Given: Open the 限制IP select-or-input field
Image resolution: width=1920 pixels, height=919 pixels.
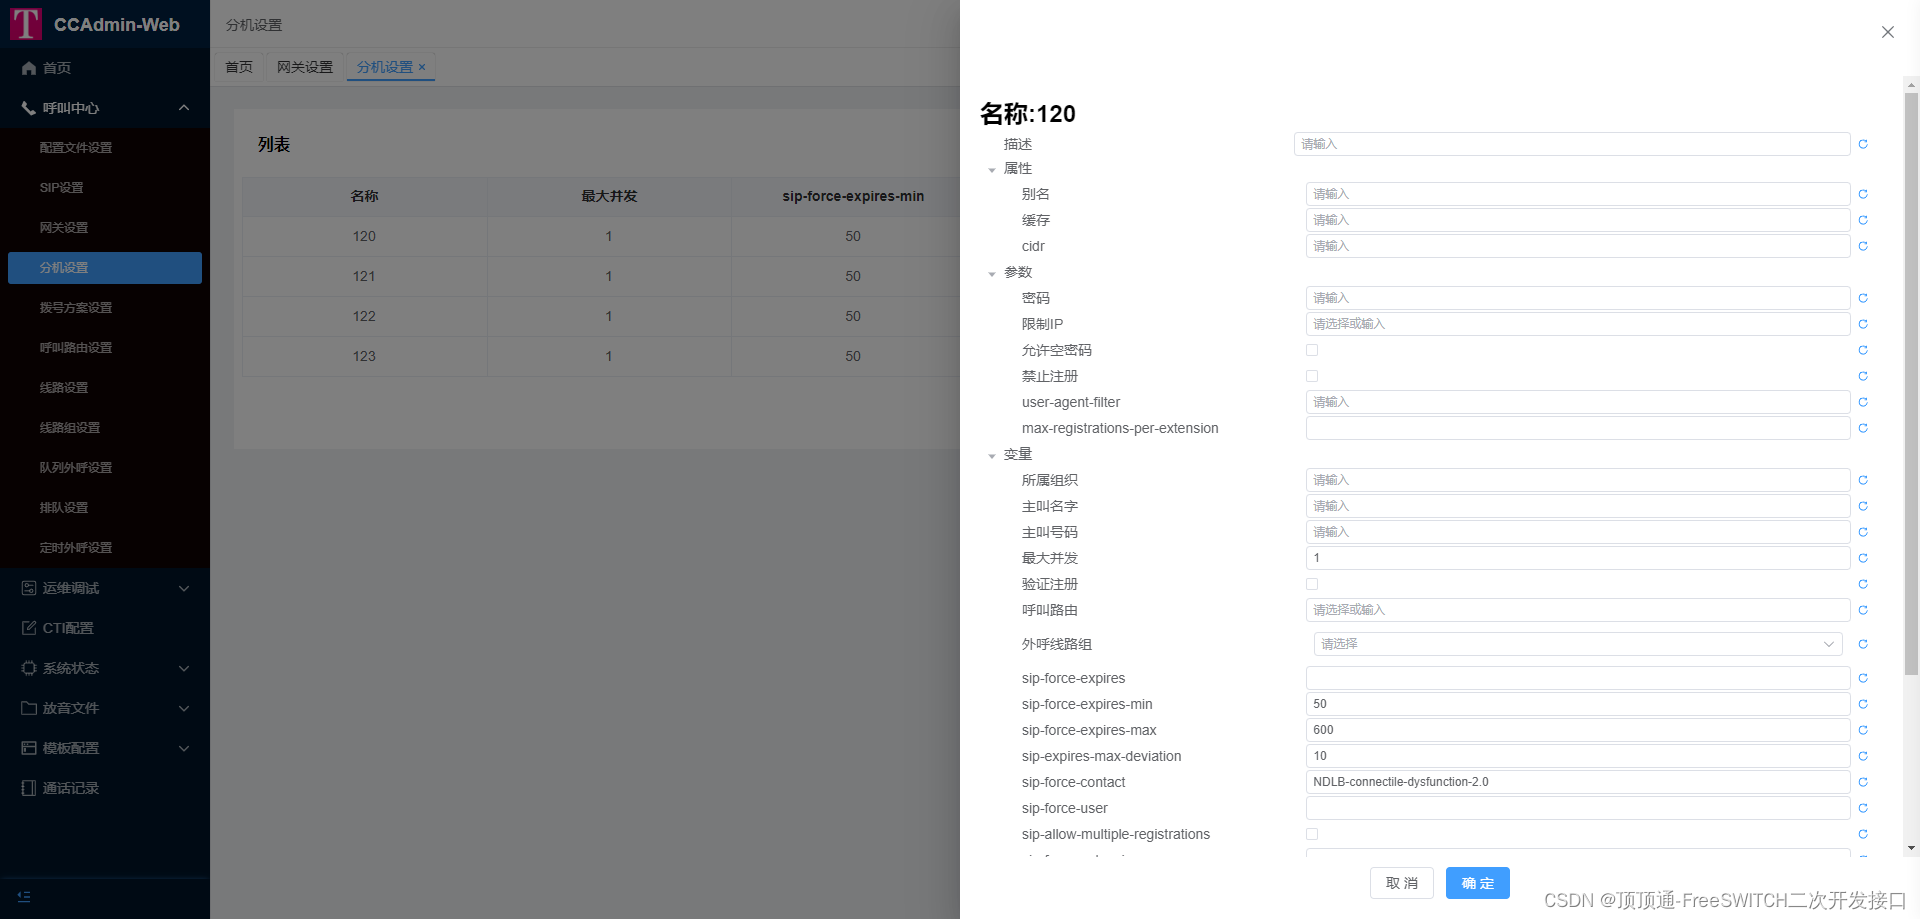Looking at the screenshot, I should [x=1577, y=324].
